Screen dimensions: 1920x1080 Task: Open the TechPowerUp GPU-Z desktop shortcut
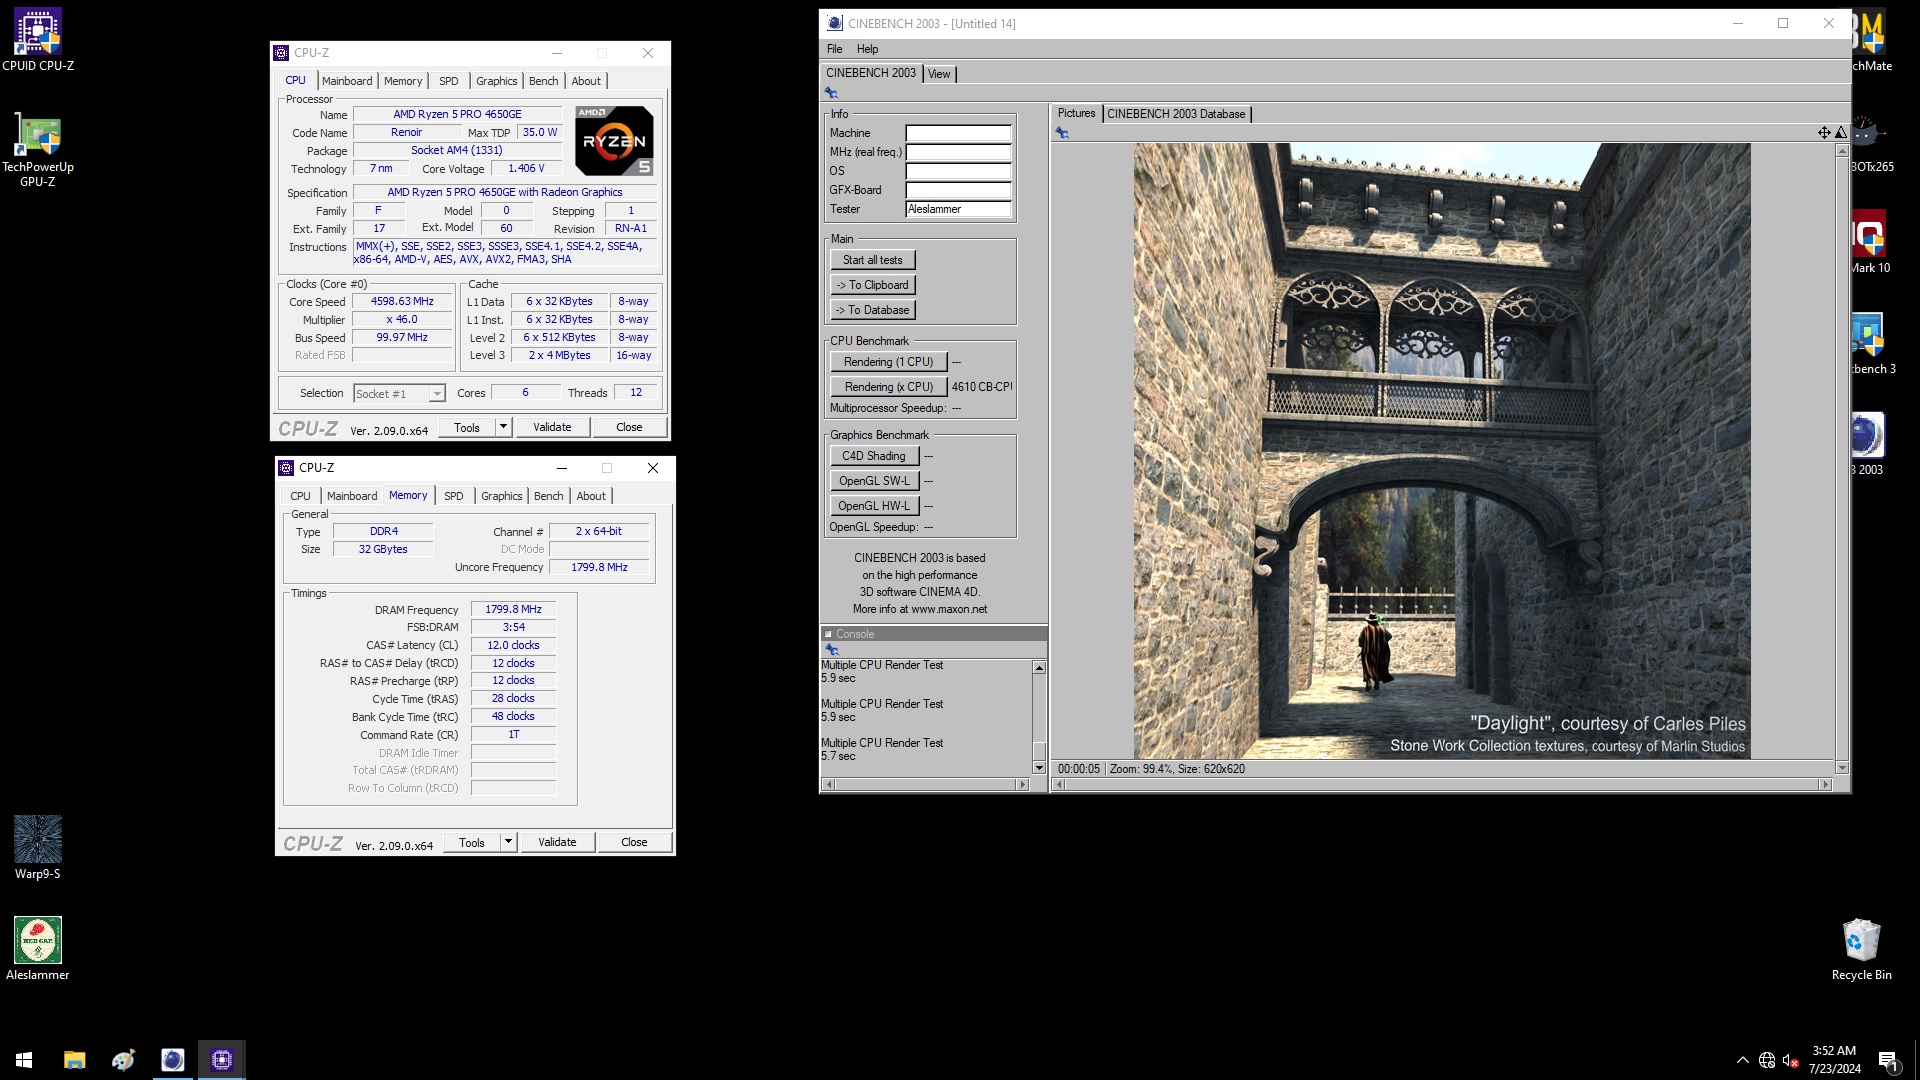click(38, 149)
